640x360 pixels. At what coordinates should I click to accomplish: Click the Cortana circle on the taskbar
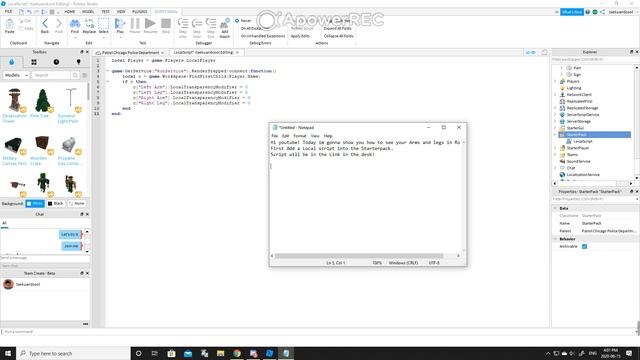pos(138,353)
